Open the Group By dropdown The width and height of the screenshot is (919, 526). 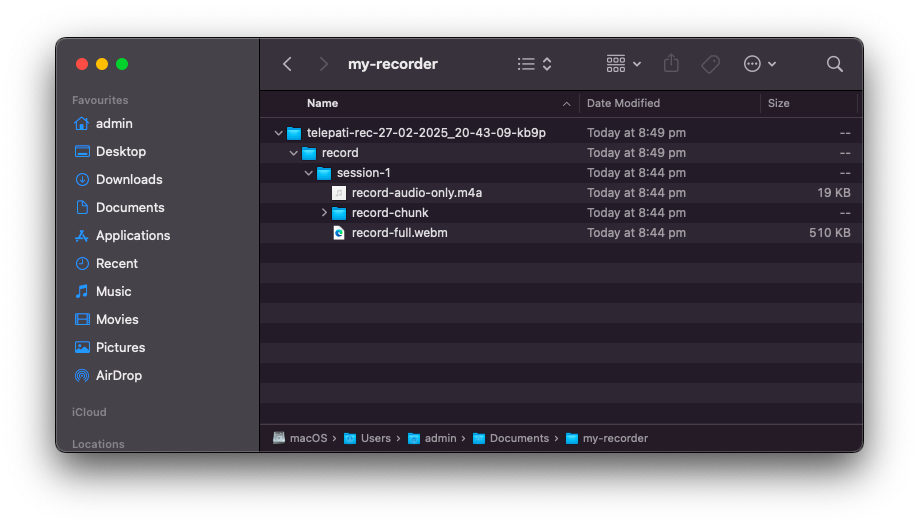(624, 64)
